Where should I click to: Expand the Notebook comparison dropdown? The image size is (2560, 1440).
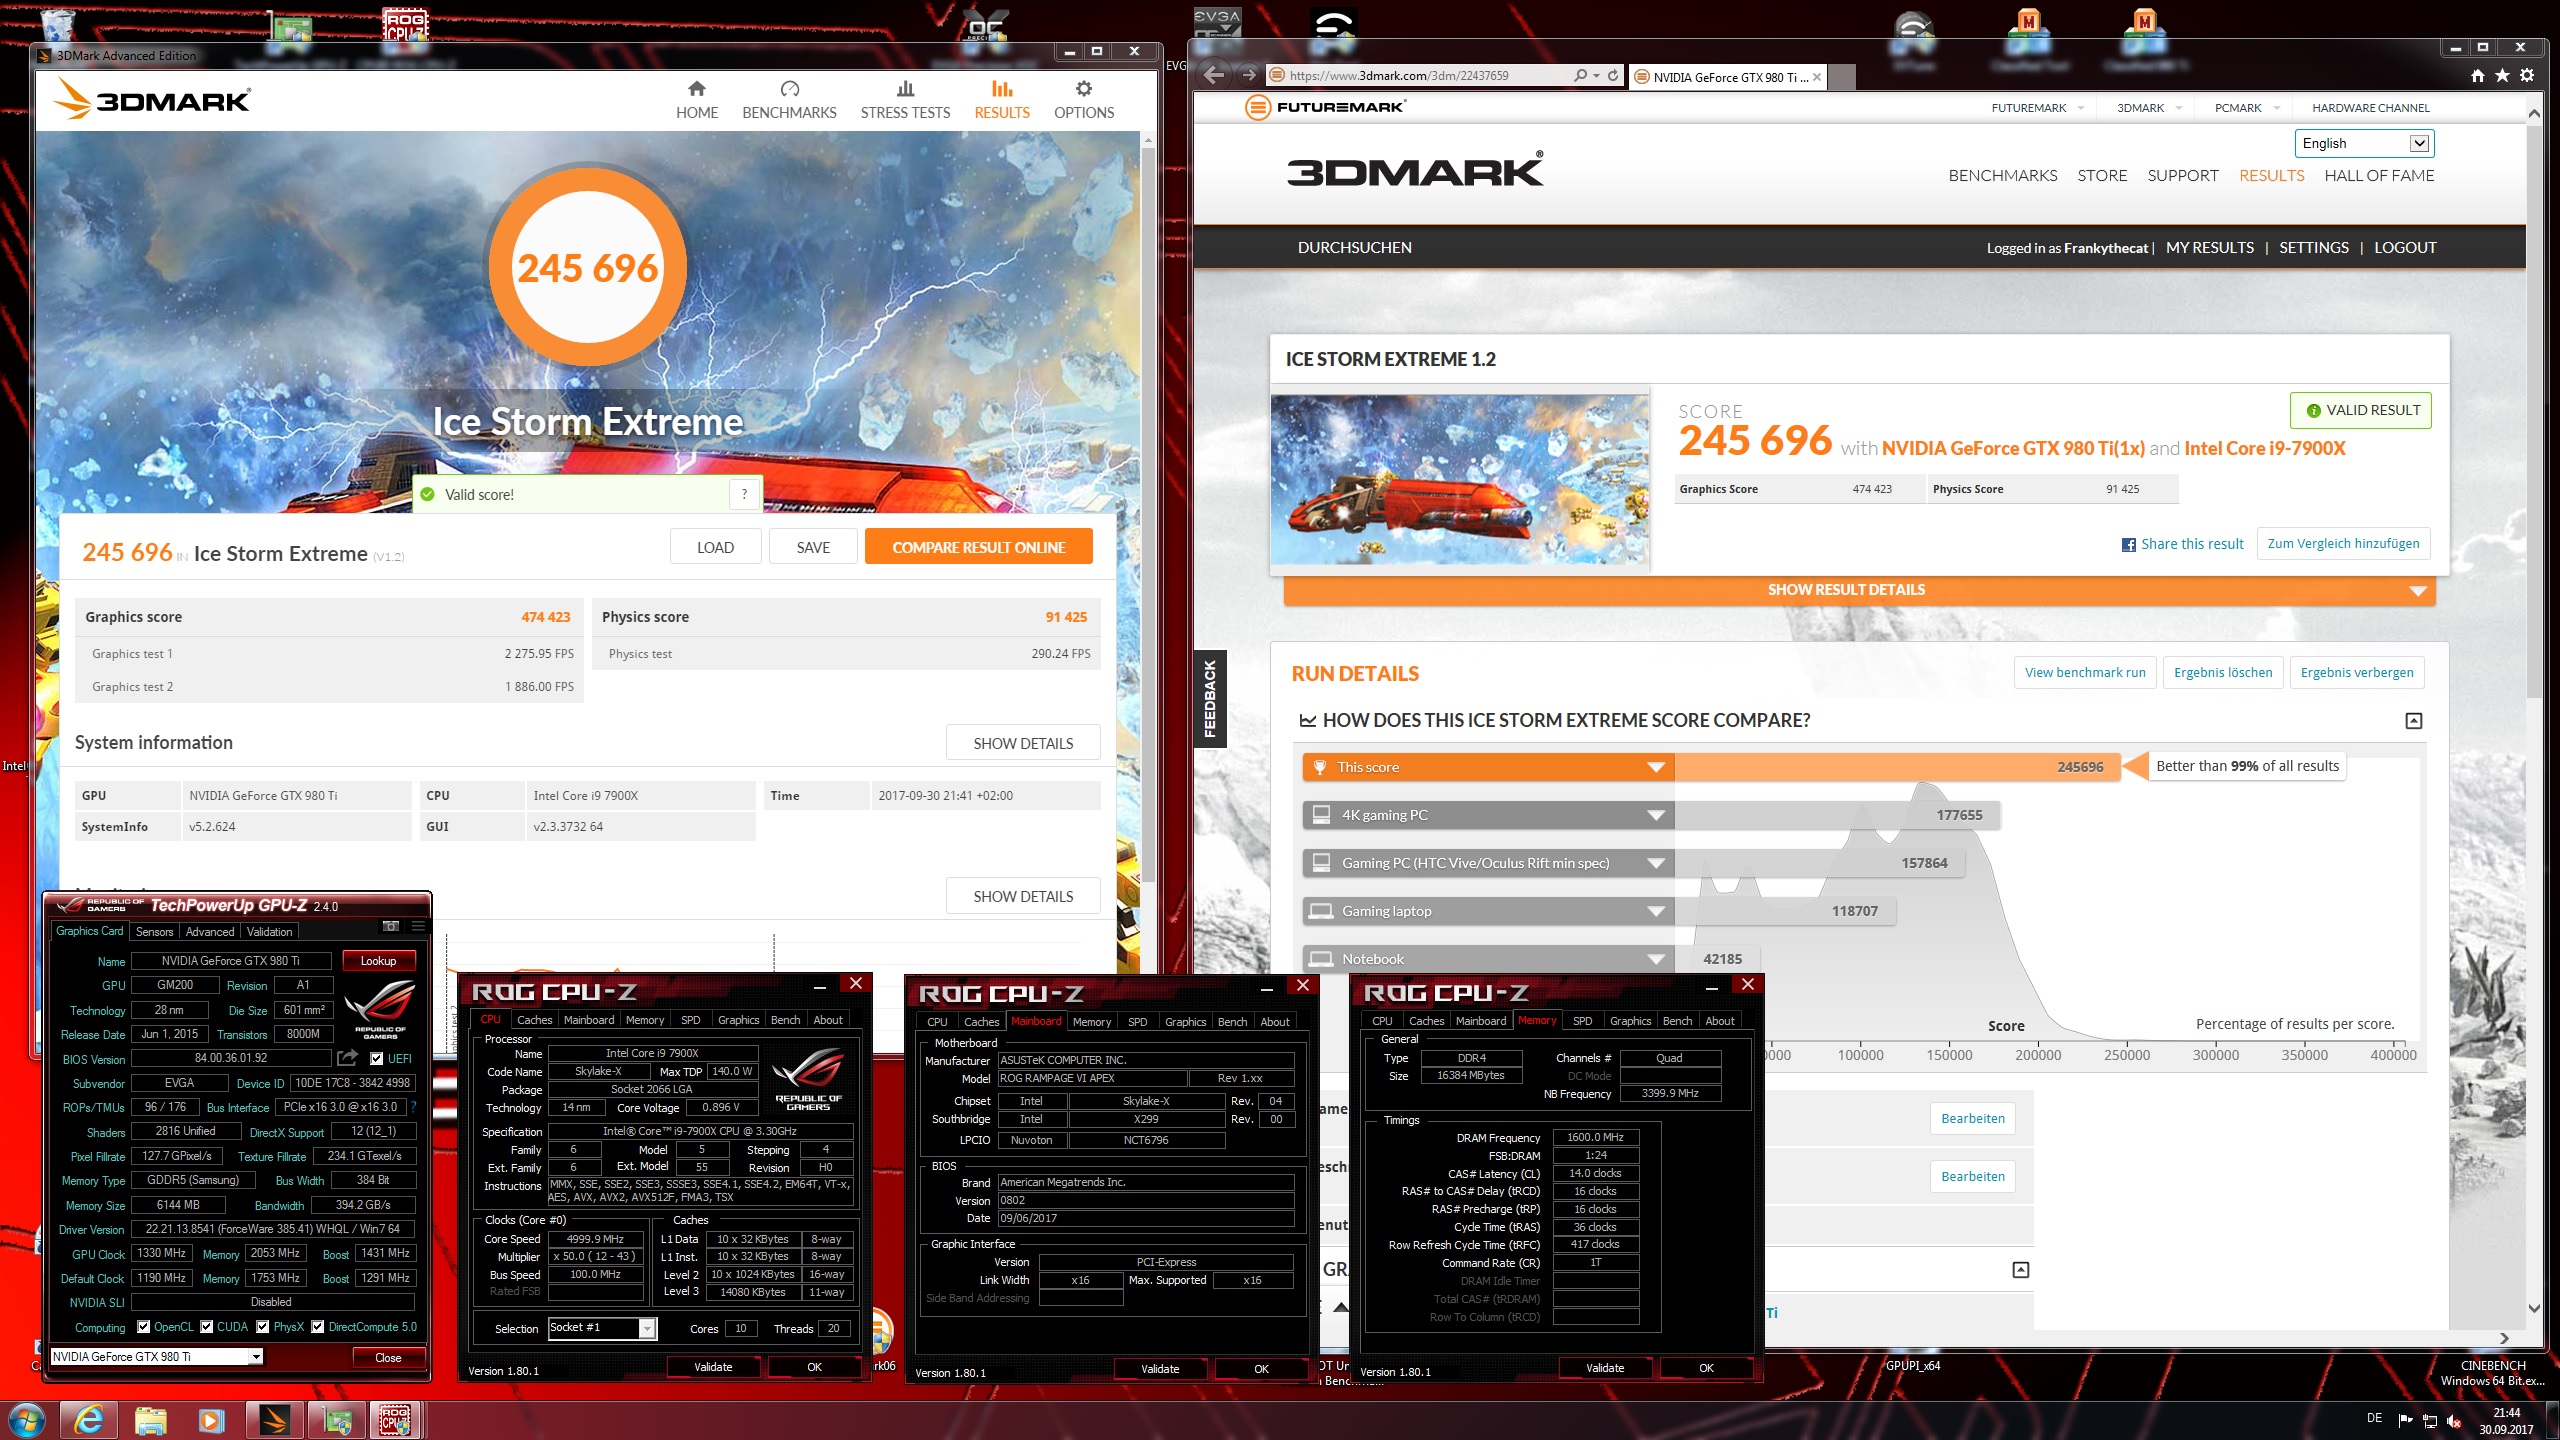[1656, 959]
